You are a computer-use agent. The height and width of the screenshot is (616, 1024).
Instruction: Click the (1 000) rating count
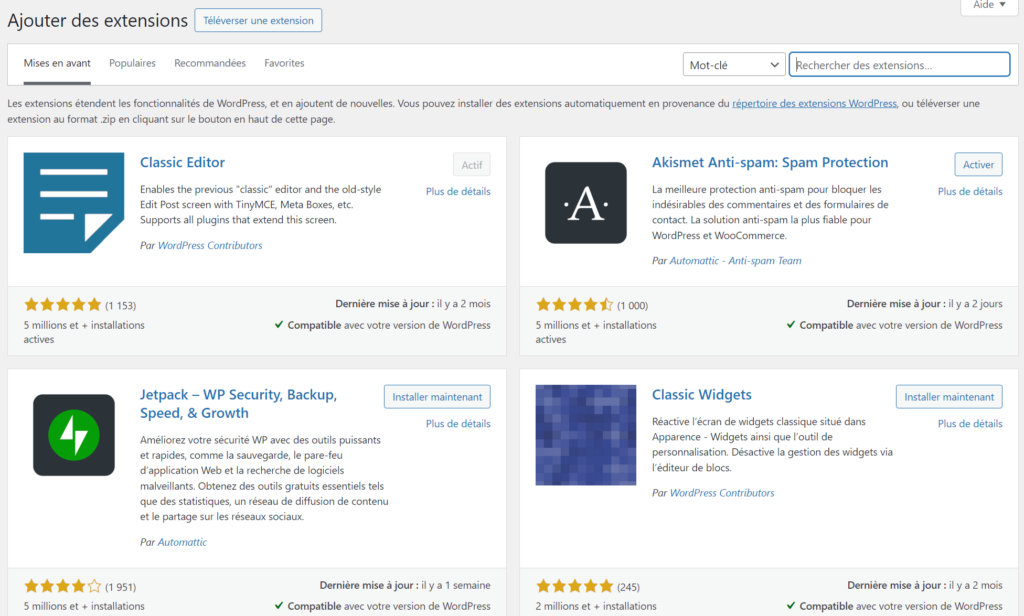(633, 306)
